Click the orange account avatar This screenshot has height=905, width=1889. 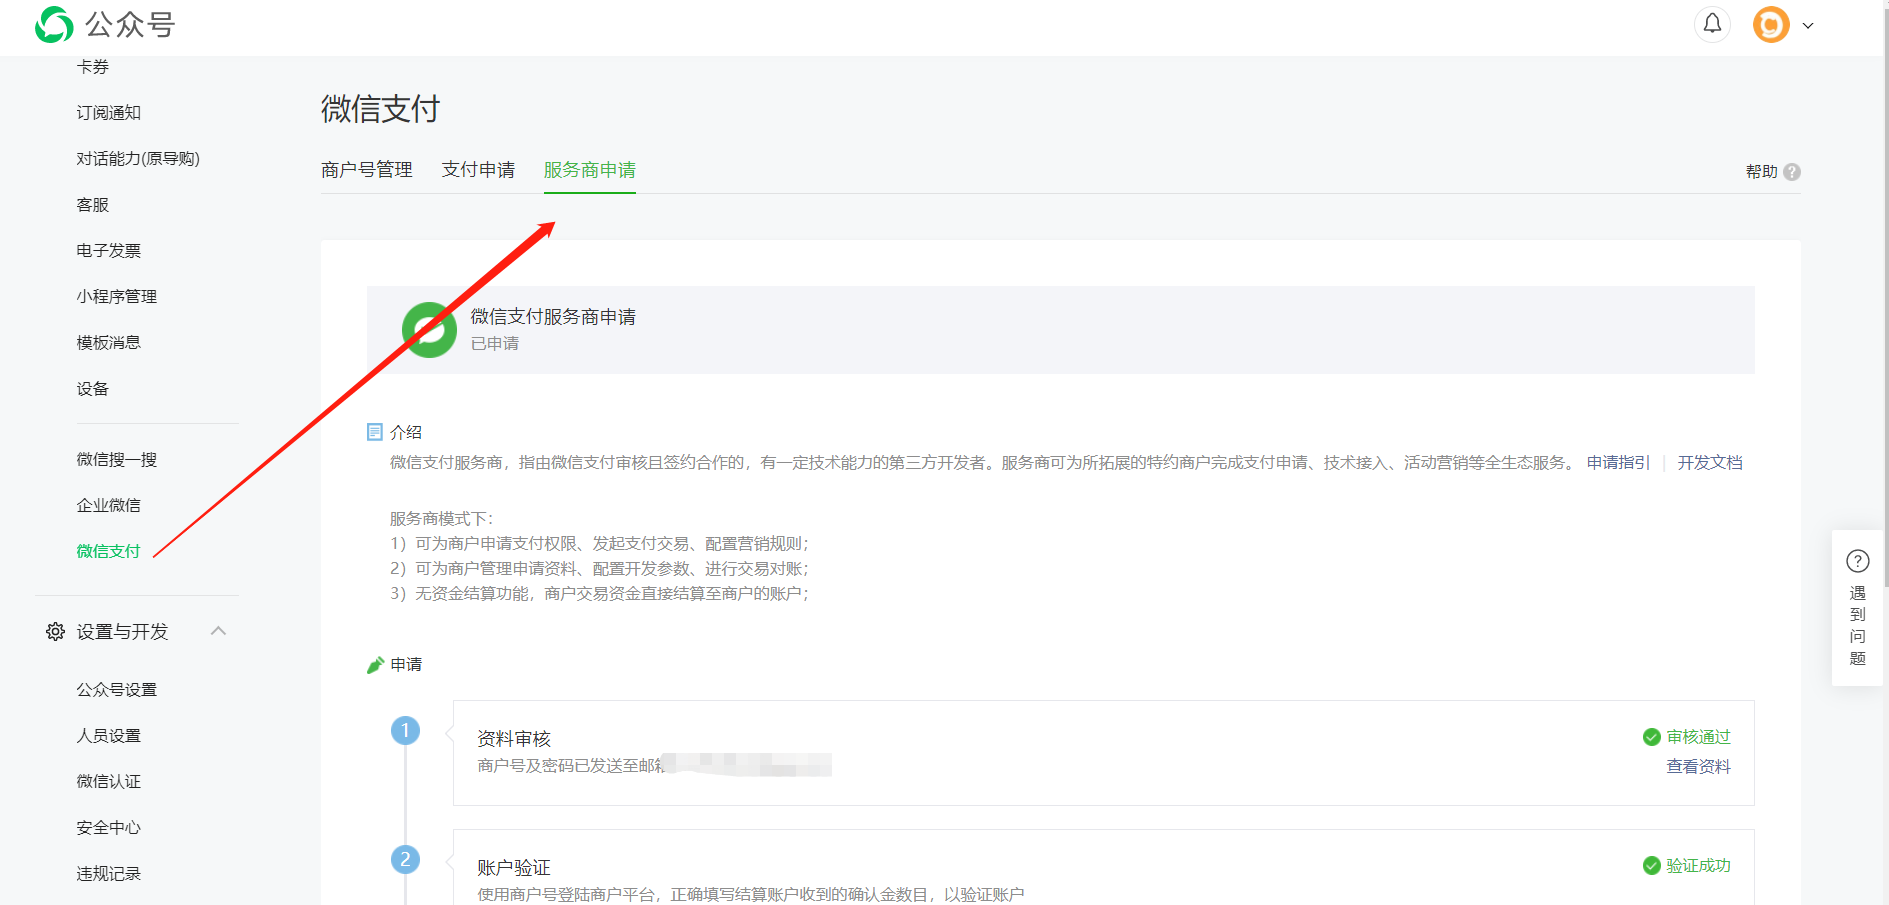pos(1771,25)
